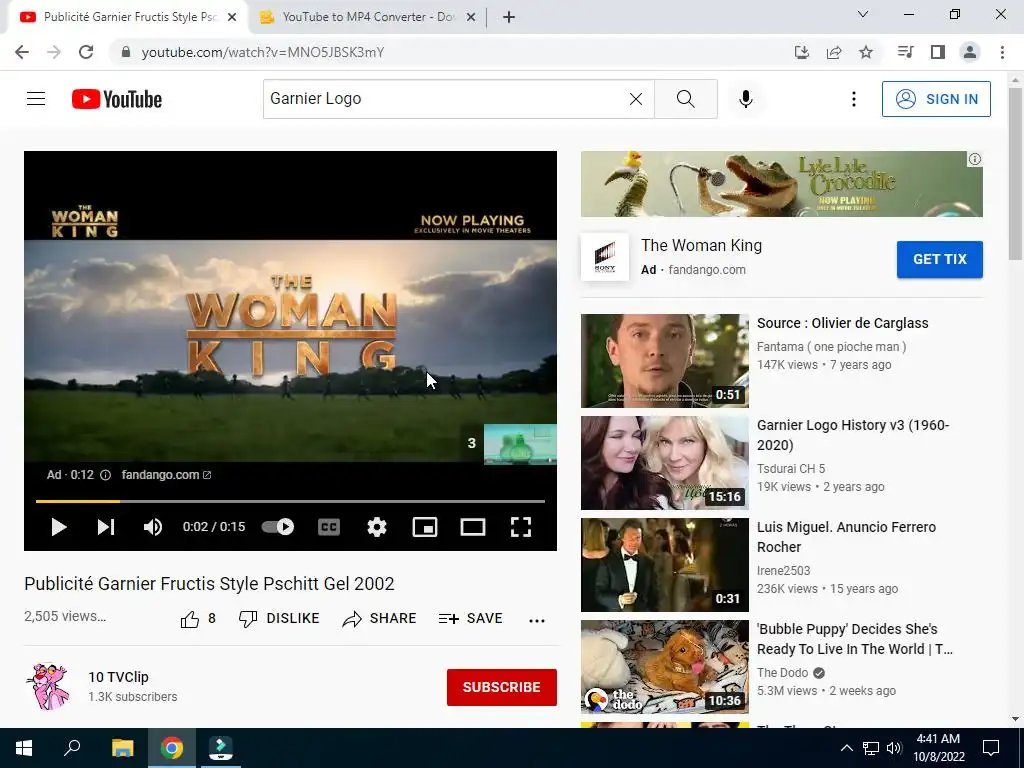Open the YouTube hamburger guide menu
The image size is (1024, 768).
[36, 99]
